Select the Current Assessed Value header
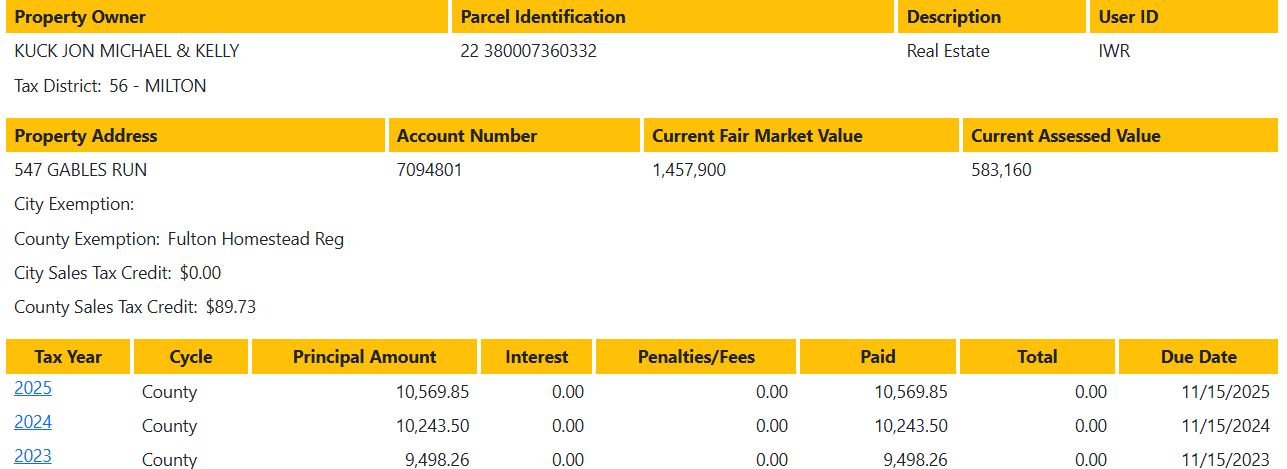The width and height of the screenshot is (1287, 469). [x=1066, y=136]
